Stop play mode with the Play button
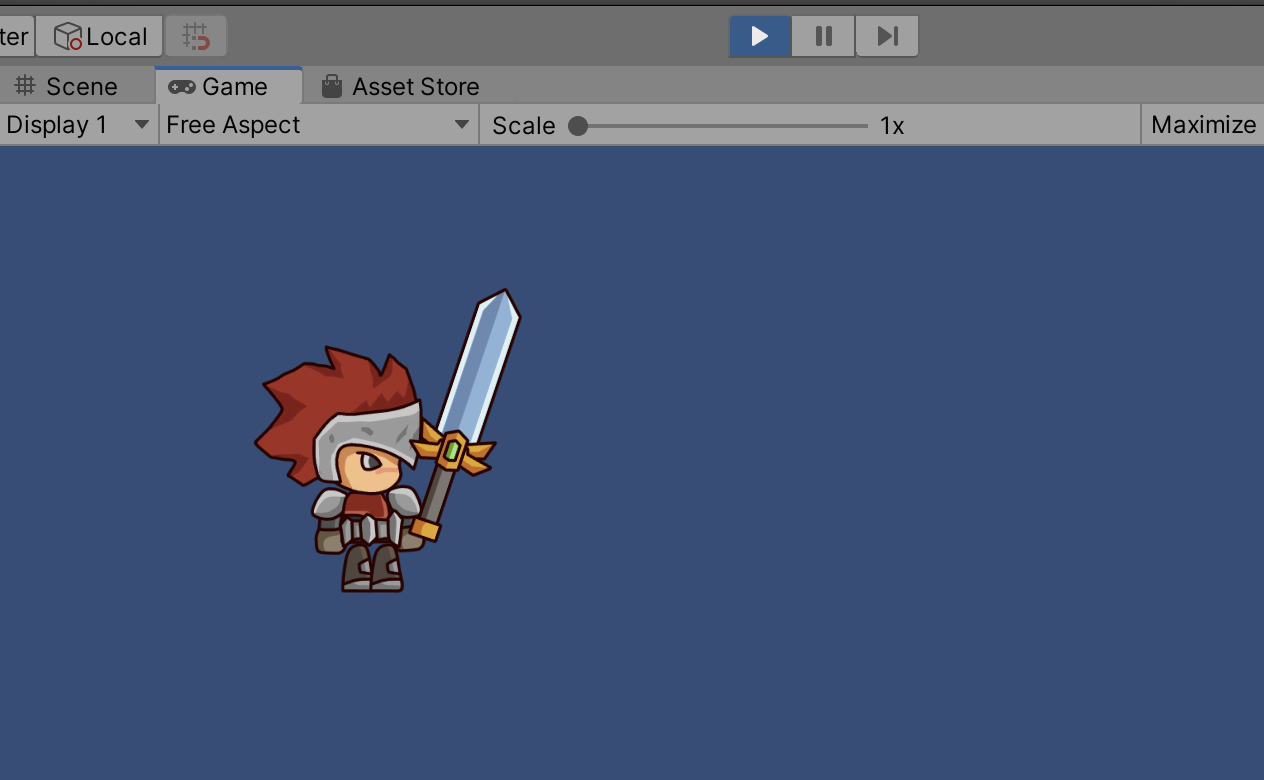Image resolution: width=1264 pixels, height=780 pixels. pyautogui.click(x=760, y=37)
